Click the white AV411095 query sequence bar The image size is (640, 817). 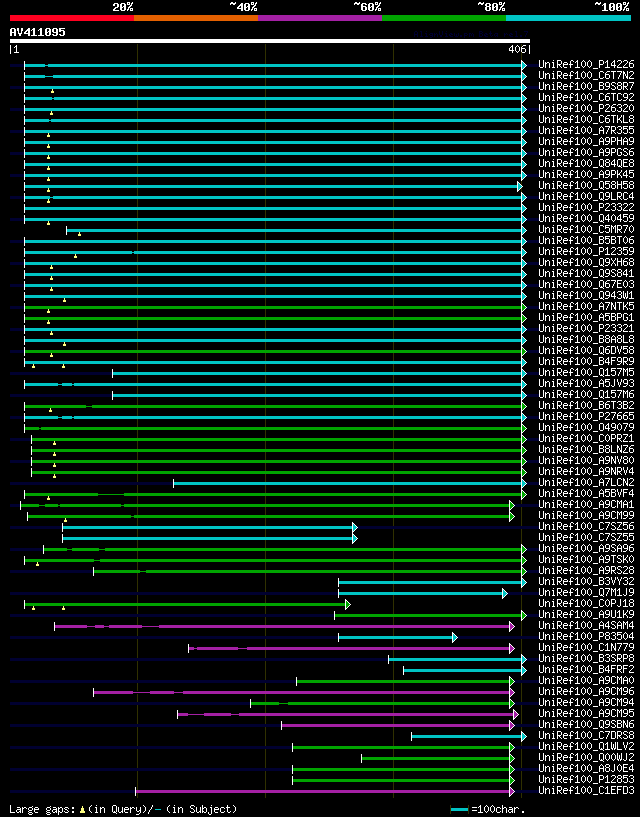click(x=269, y=41)
